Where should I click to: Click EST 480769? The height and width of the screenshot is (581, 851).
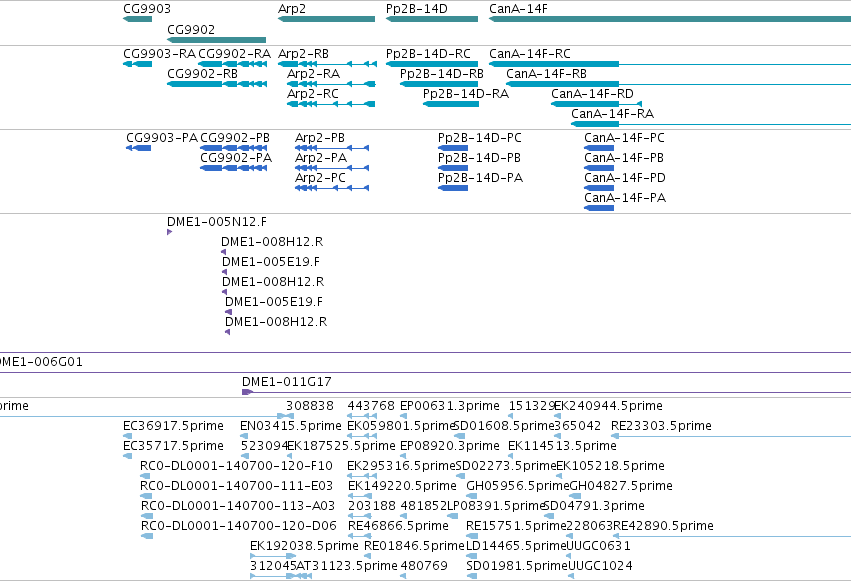pos(403,577)
